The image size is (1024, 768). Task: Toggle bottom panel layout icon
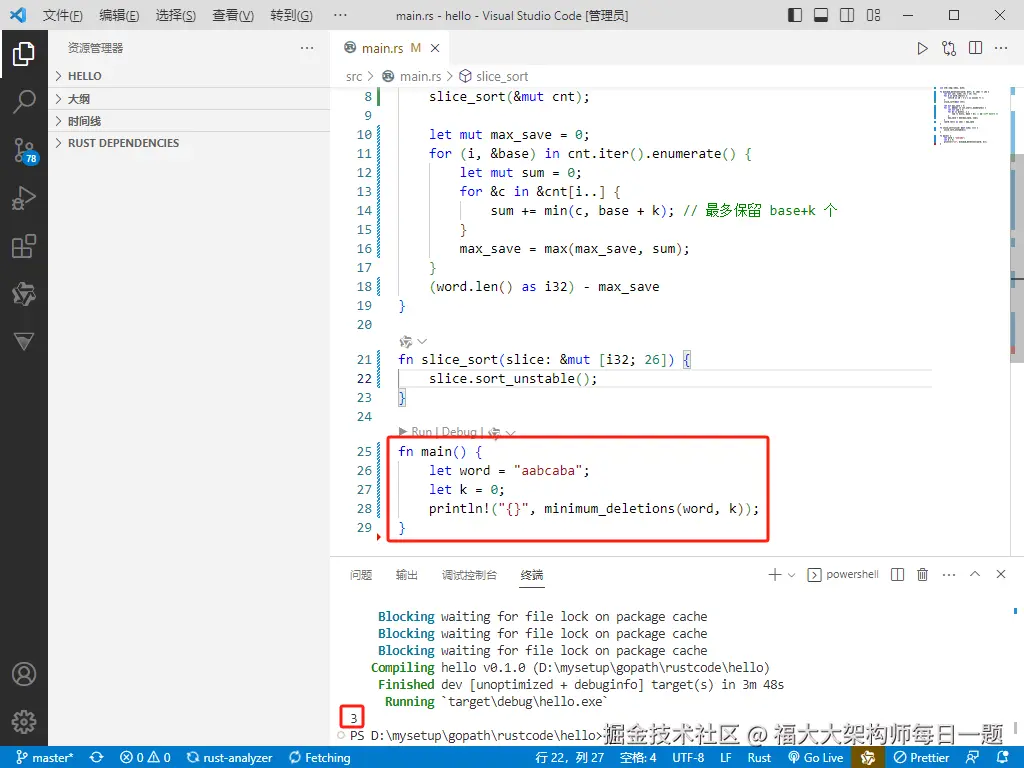click(x=821, y=15)
